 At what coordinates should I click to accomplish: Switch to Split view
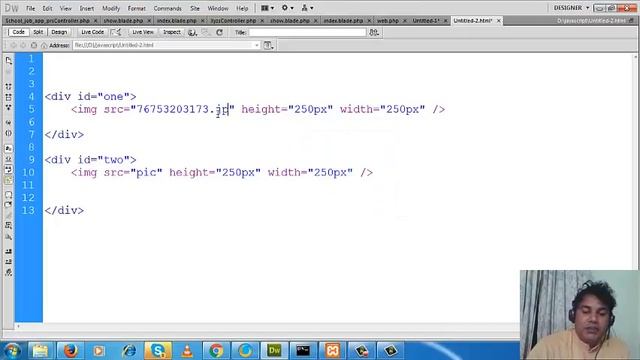point(38,32)
